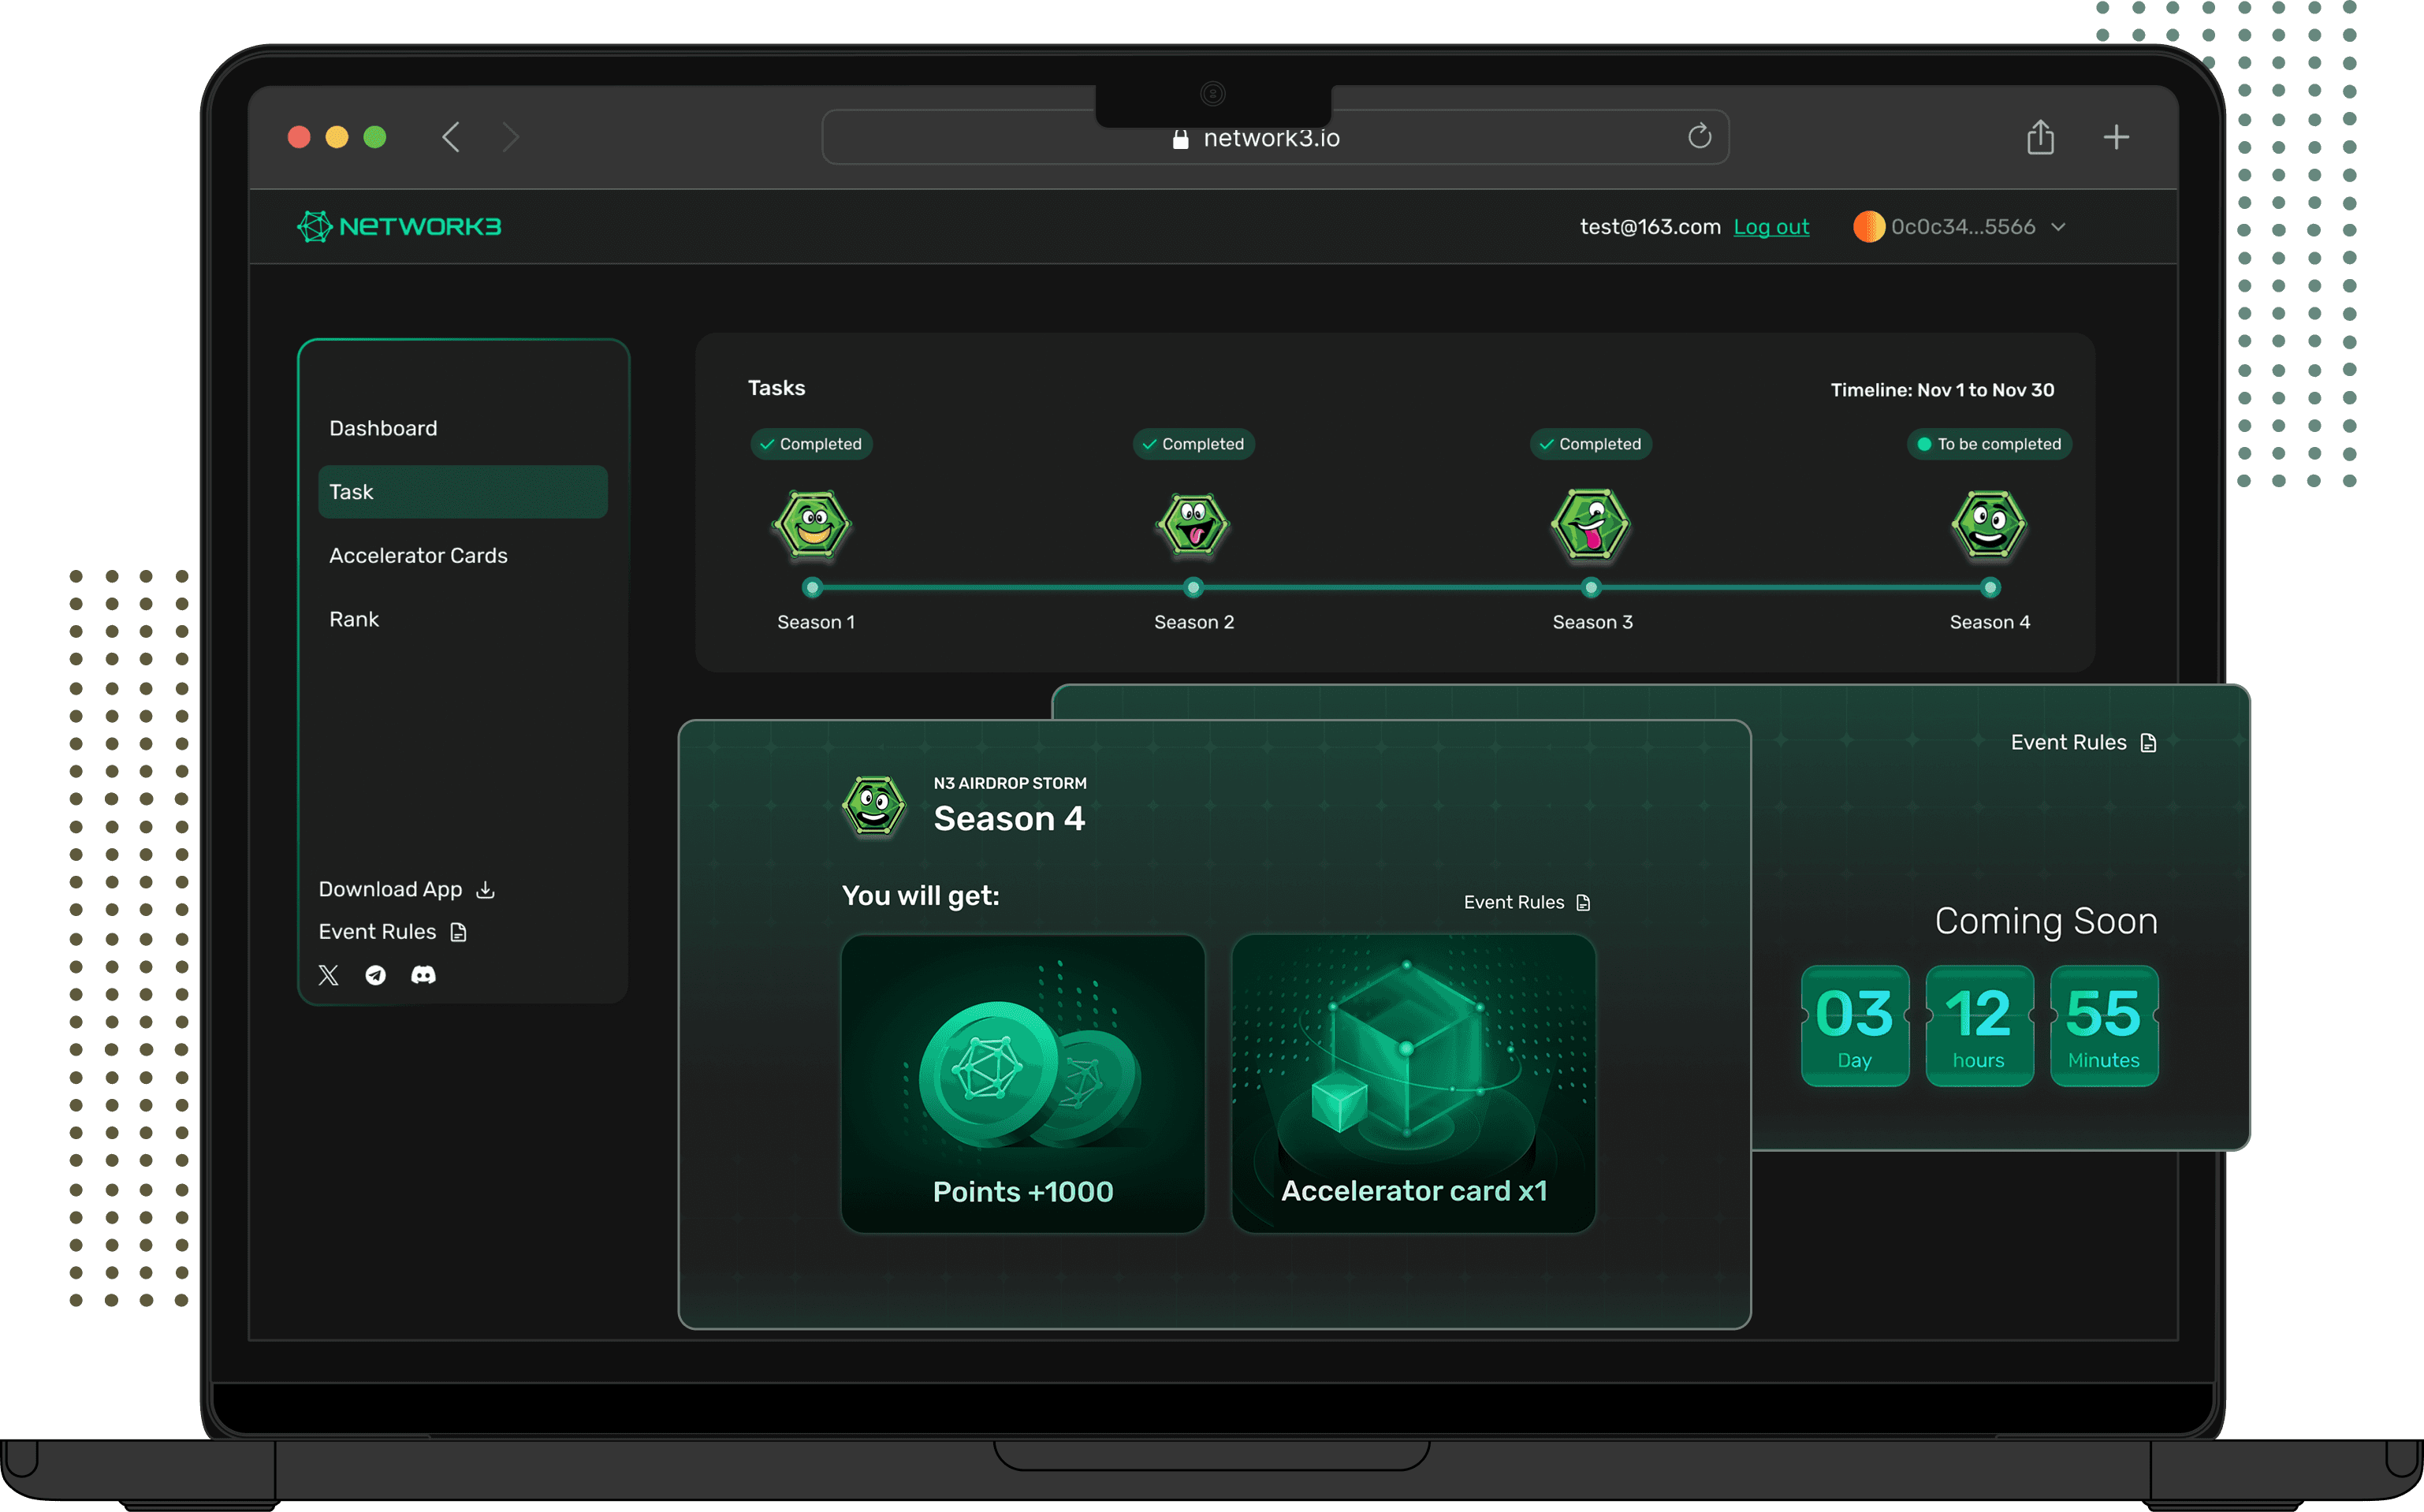This screenshot has height=1512, width=2424.
Task: Click the network3.io address bar
Action: coord(1270,139)
